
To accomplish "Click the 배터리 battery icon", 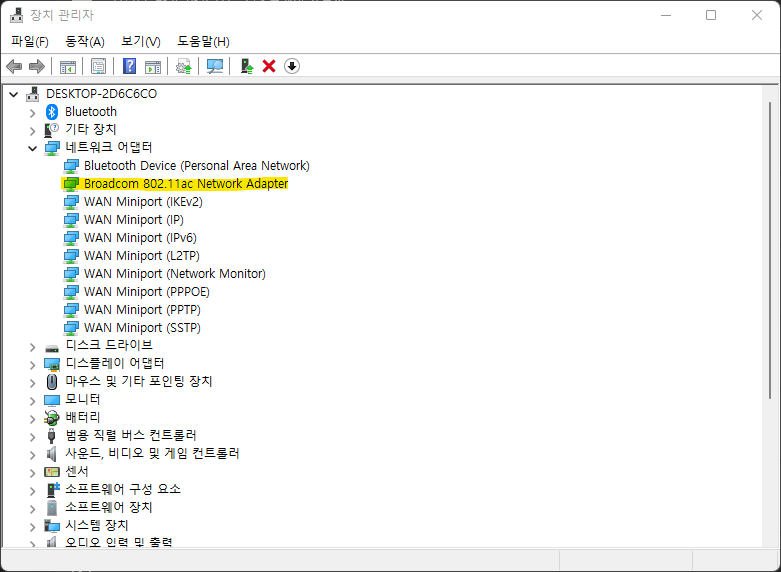I will (x=52, y=418).
